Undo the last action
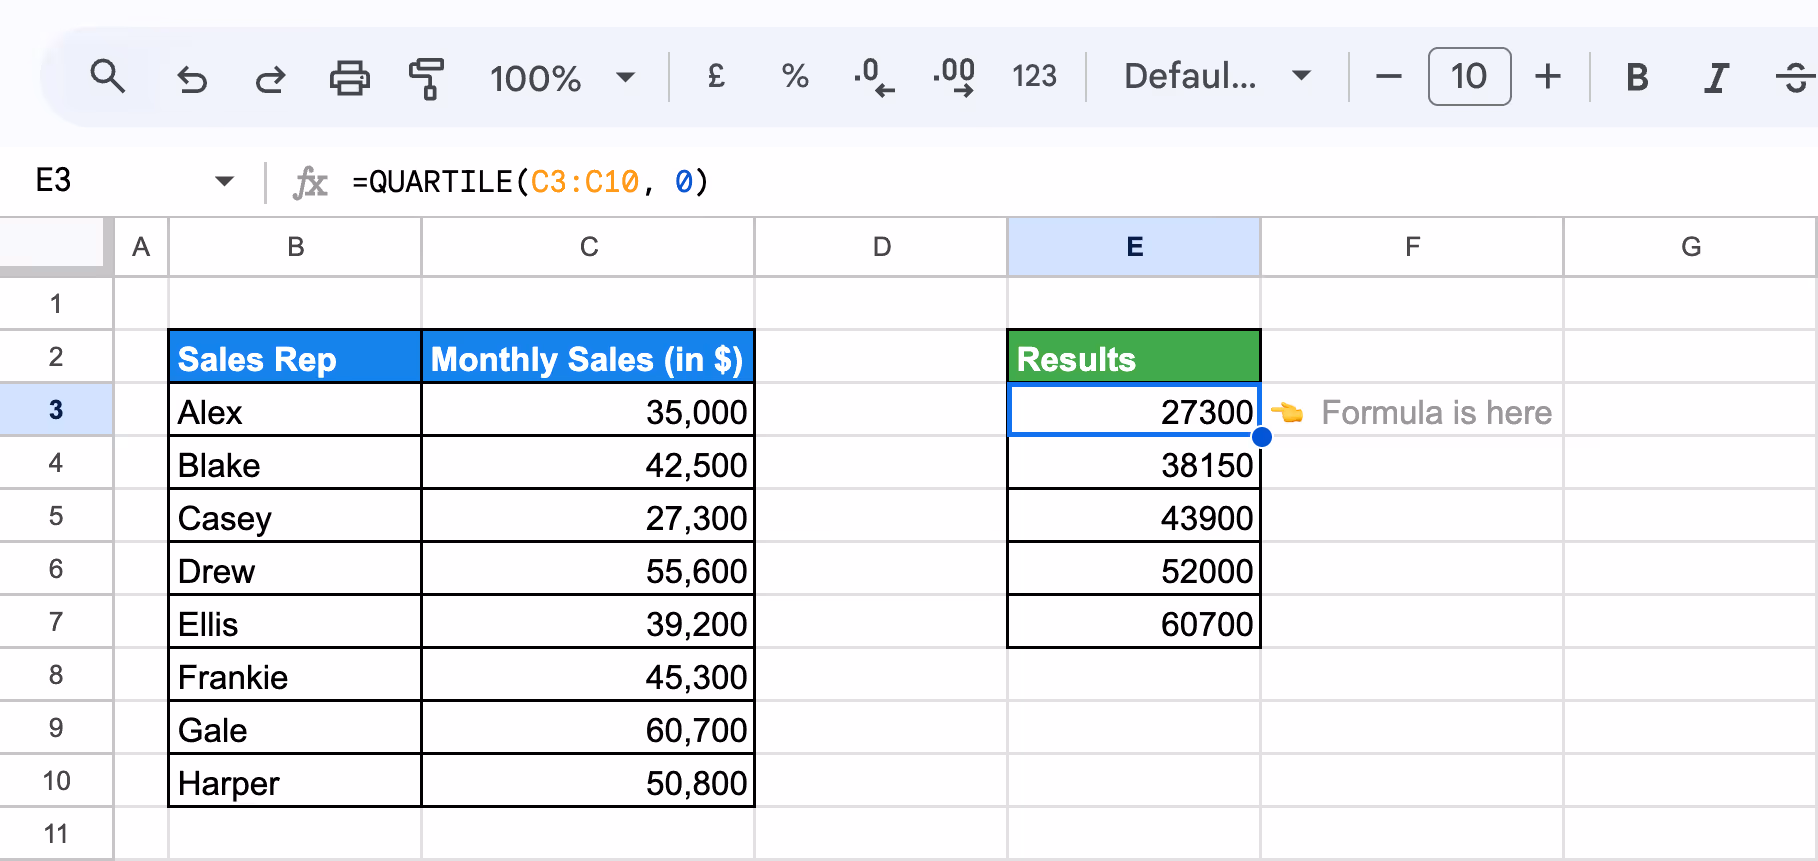The image size is (1818, 861). (x=191, y=77)
